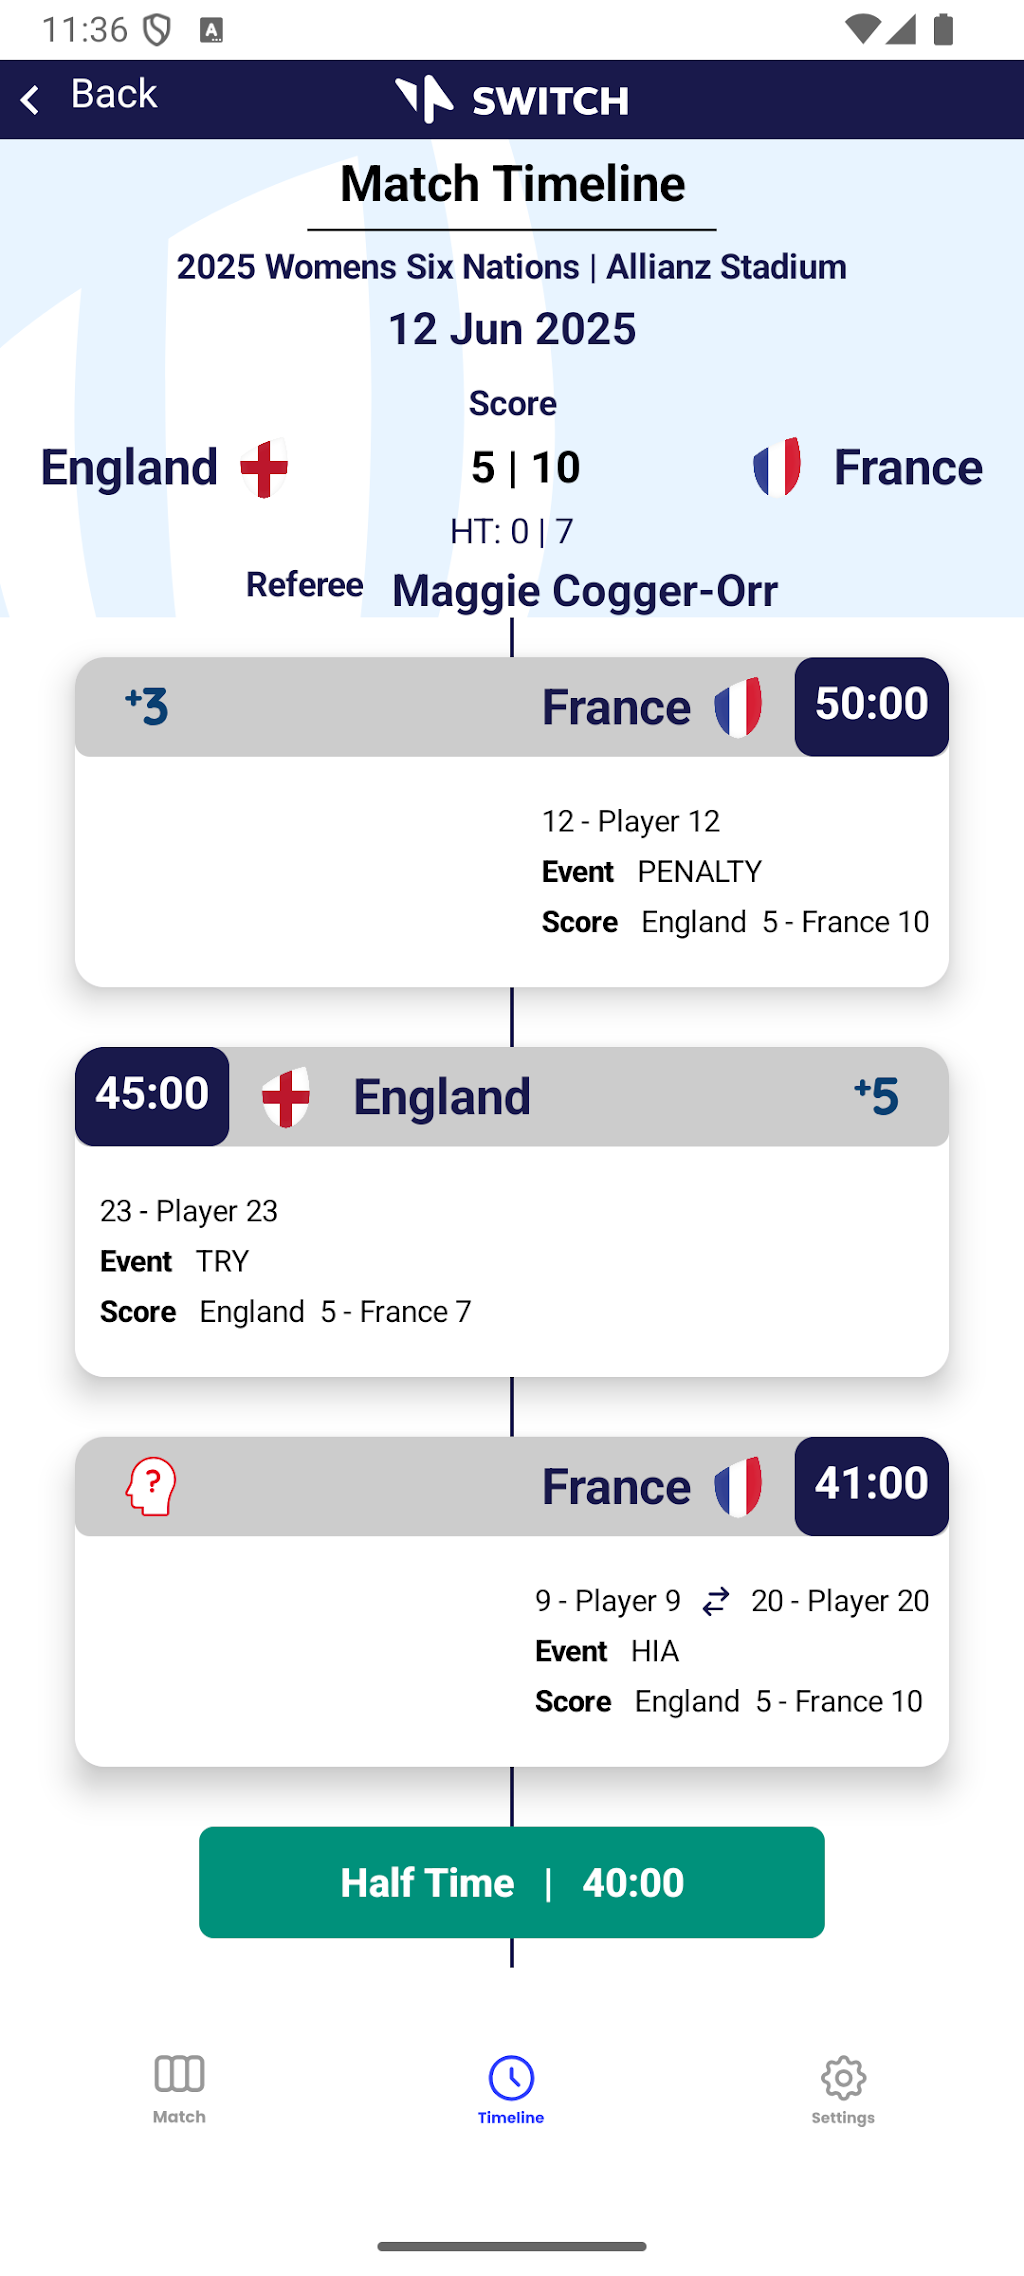The width and height of the screenshot is (1024, 2276).
Task: Open the Match tab
Action: [180, 2088]
